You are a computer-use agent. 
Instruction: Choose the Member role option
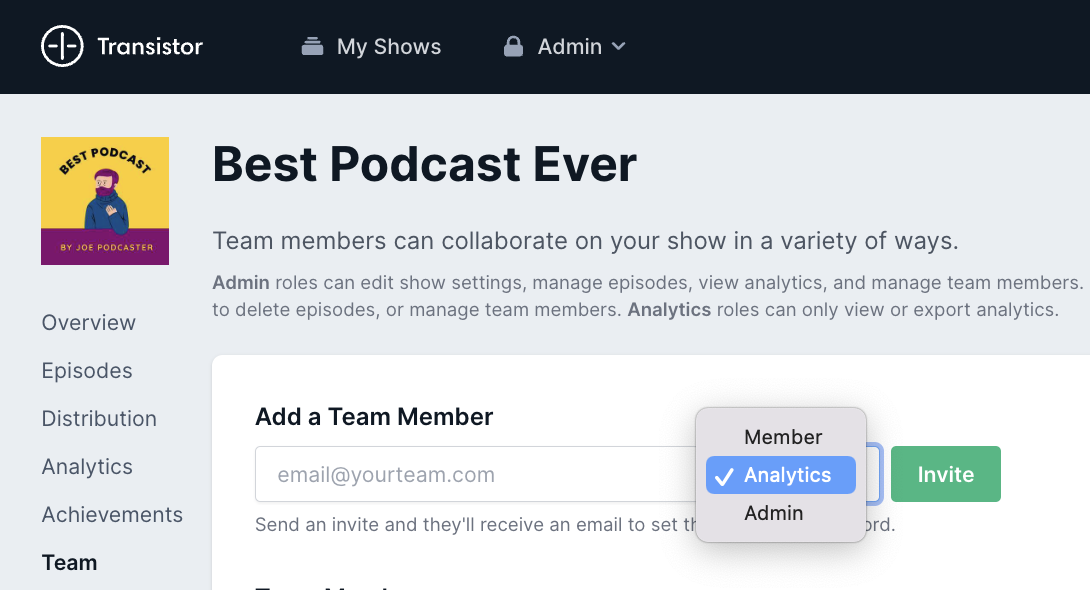coord(782,437)
